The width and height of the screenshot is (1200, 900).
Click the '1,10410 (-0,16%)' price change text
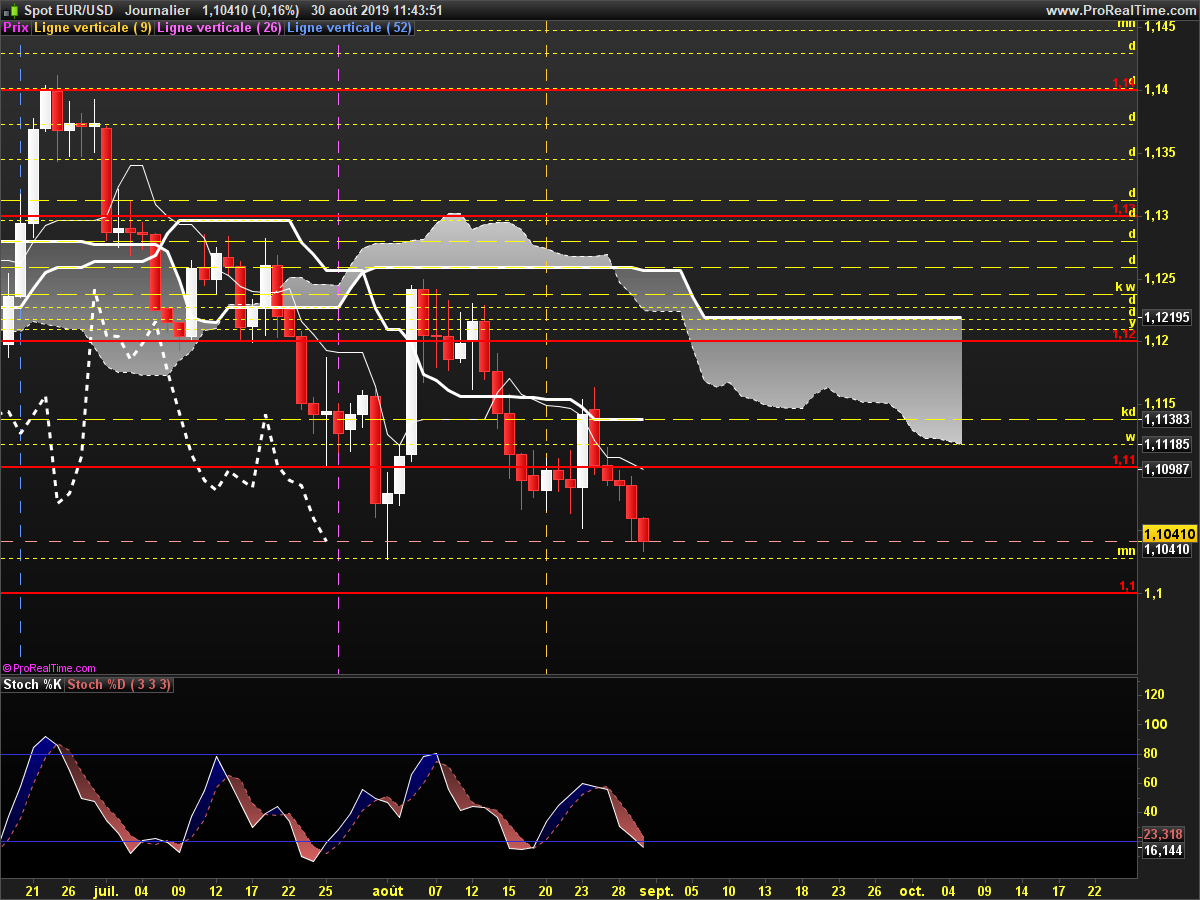[x=251, y=10]
